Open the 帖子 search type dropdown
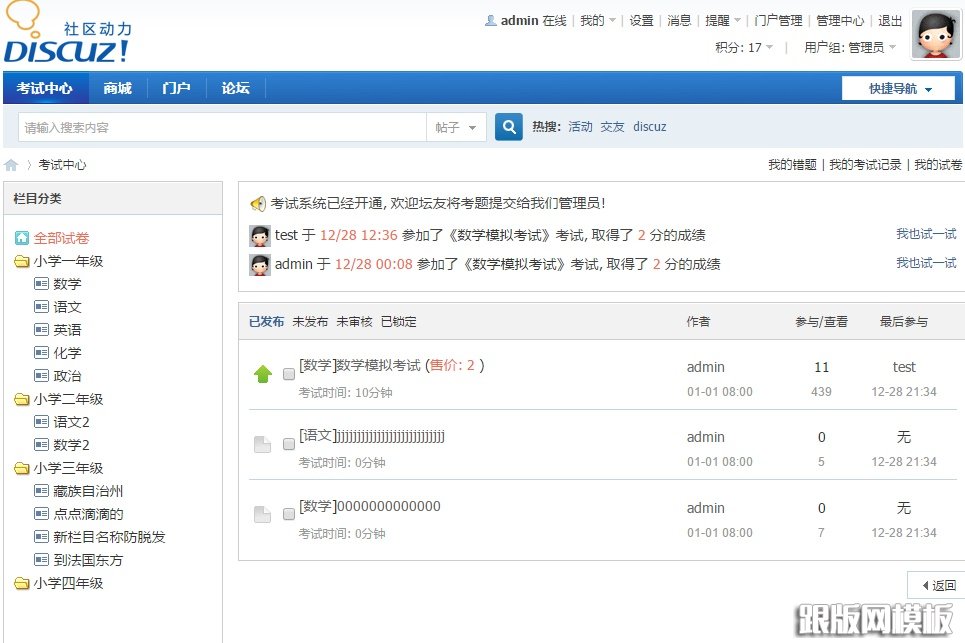Image resolution: width=965 pixels, height=643 pixels. (456, 126)
